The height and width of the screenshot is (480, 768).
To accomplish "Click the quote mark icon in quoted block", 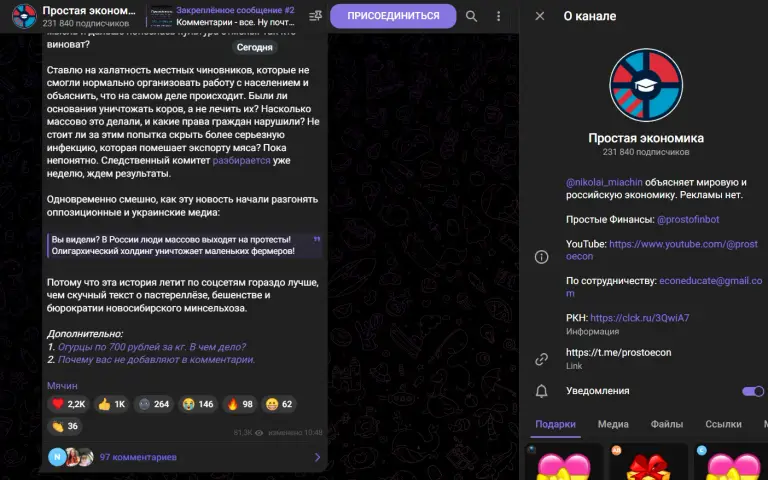I will point(316,239).
